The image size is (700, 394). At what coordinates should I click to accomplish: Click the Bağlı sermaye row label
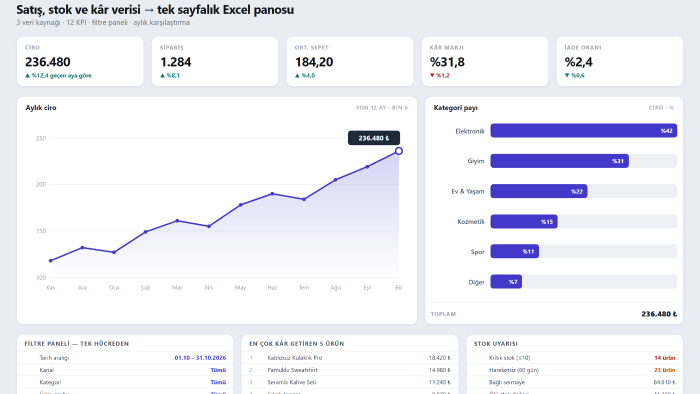tap(507, 382)
